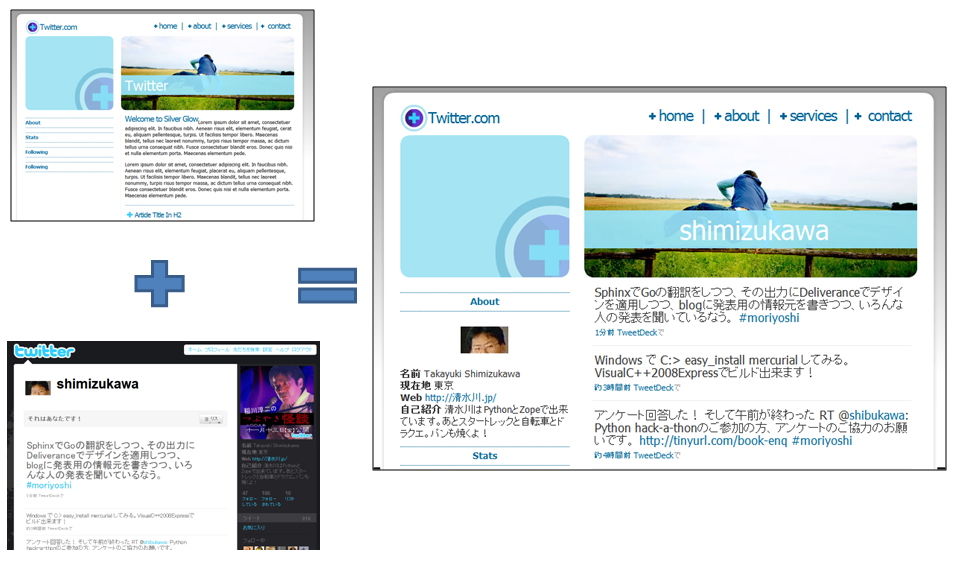Click the shimizukawa banner image in result page

(x=750, y=206)
